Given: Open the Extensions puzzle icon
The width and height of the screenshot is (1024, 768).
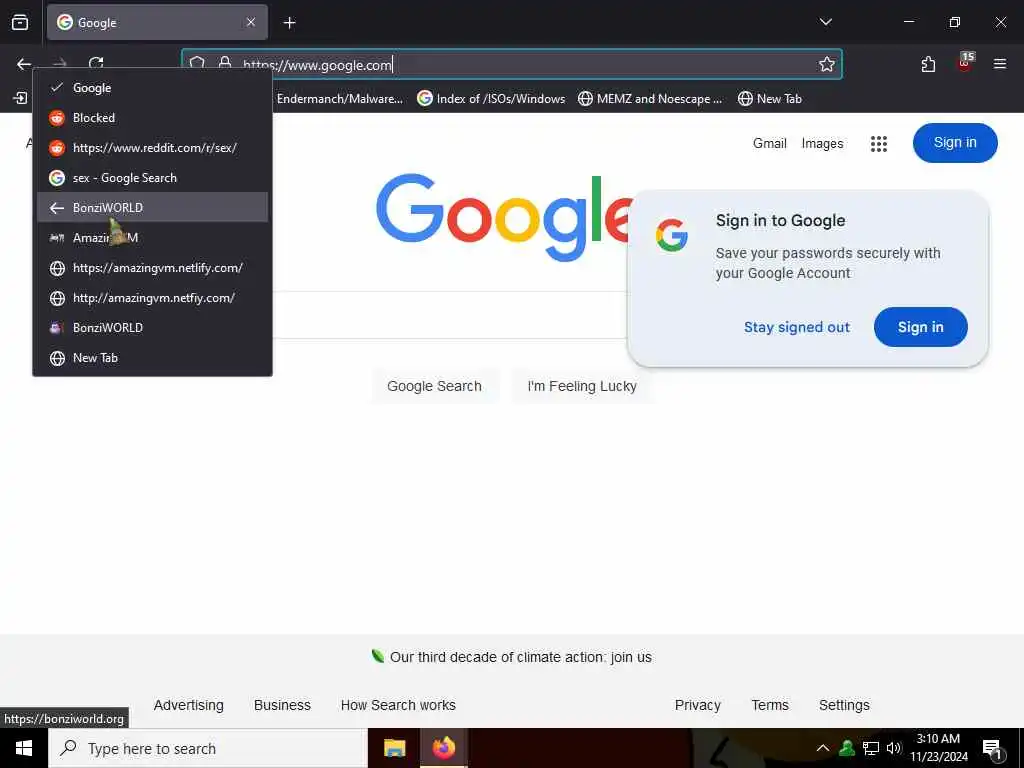Looking at the screenshot, I should pyautogui.click(x=928, y=64).
